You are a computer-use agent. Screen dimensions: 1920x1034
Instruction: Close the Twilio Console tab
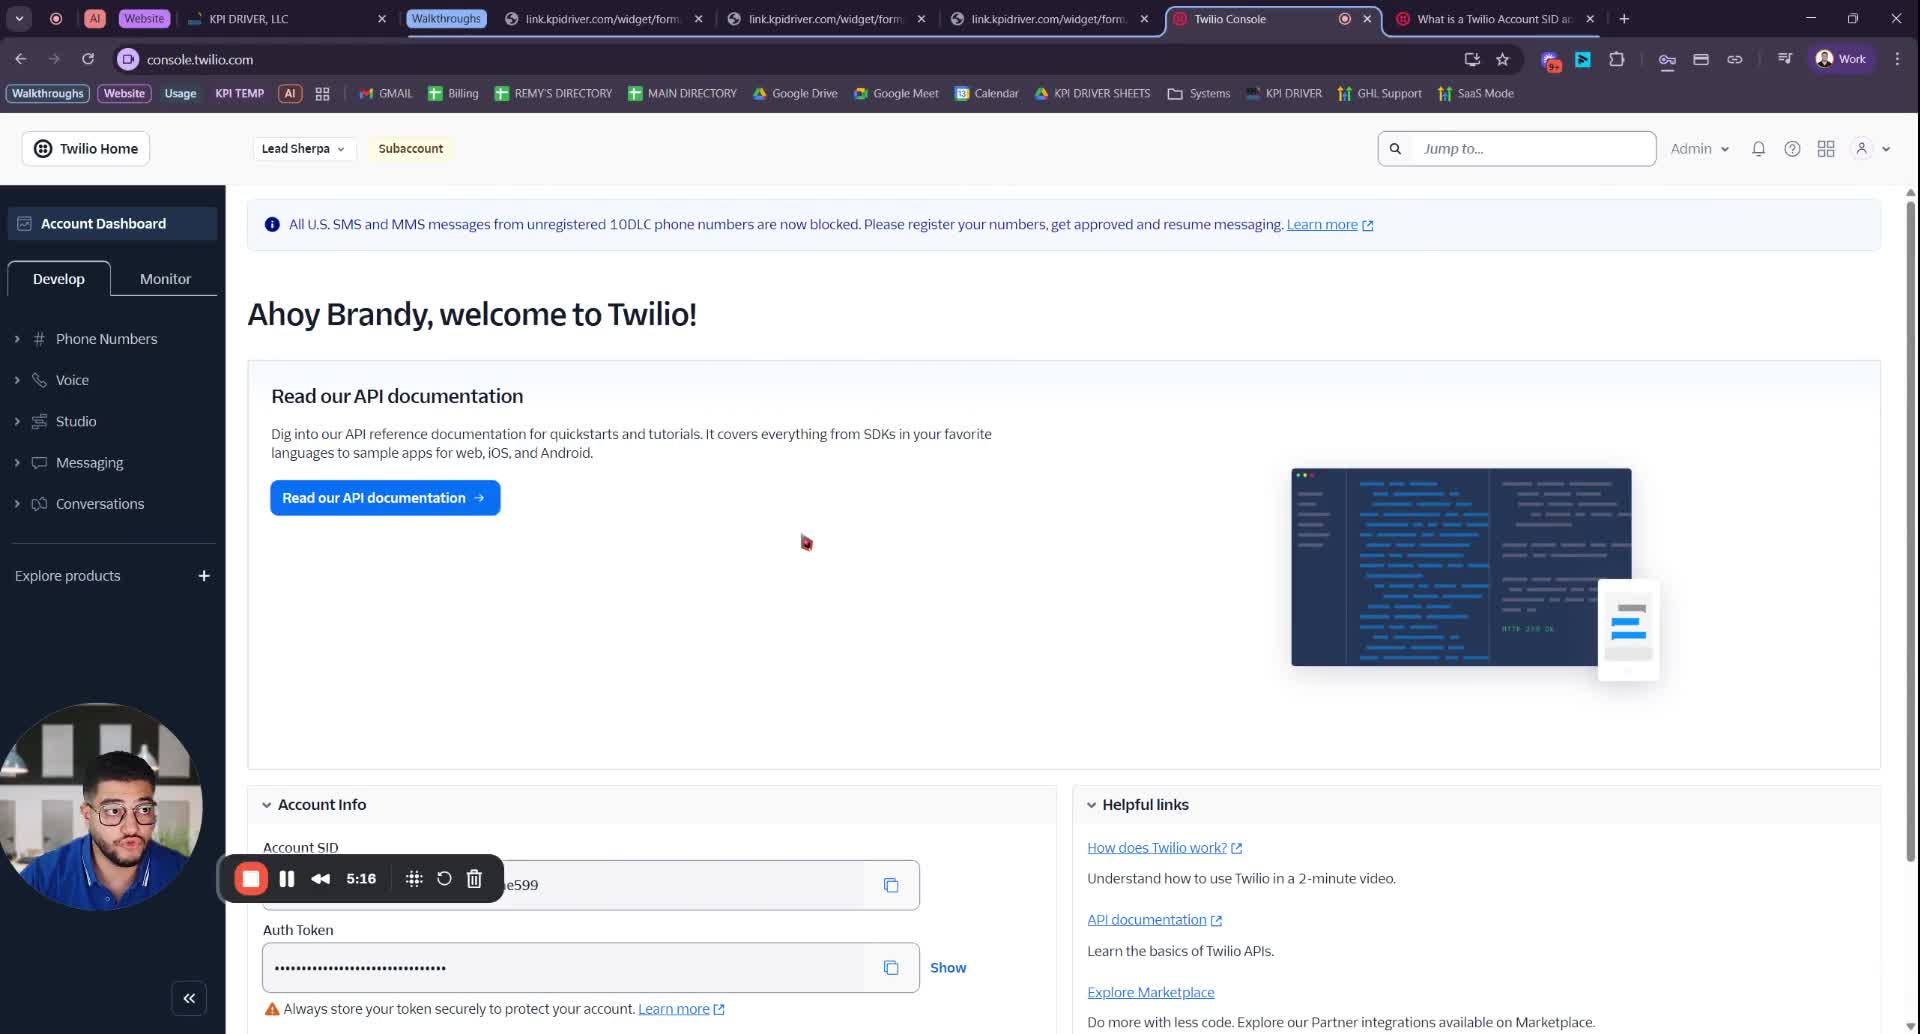tap(1367, 19)
